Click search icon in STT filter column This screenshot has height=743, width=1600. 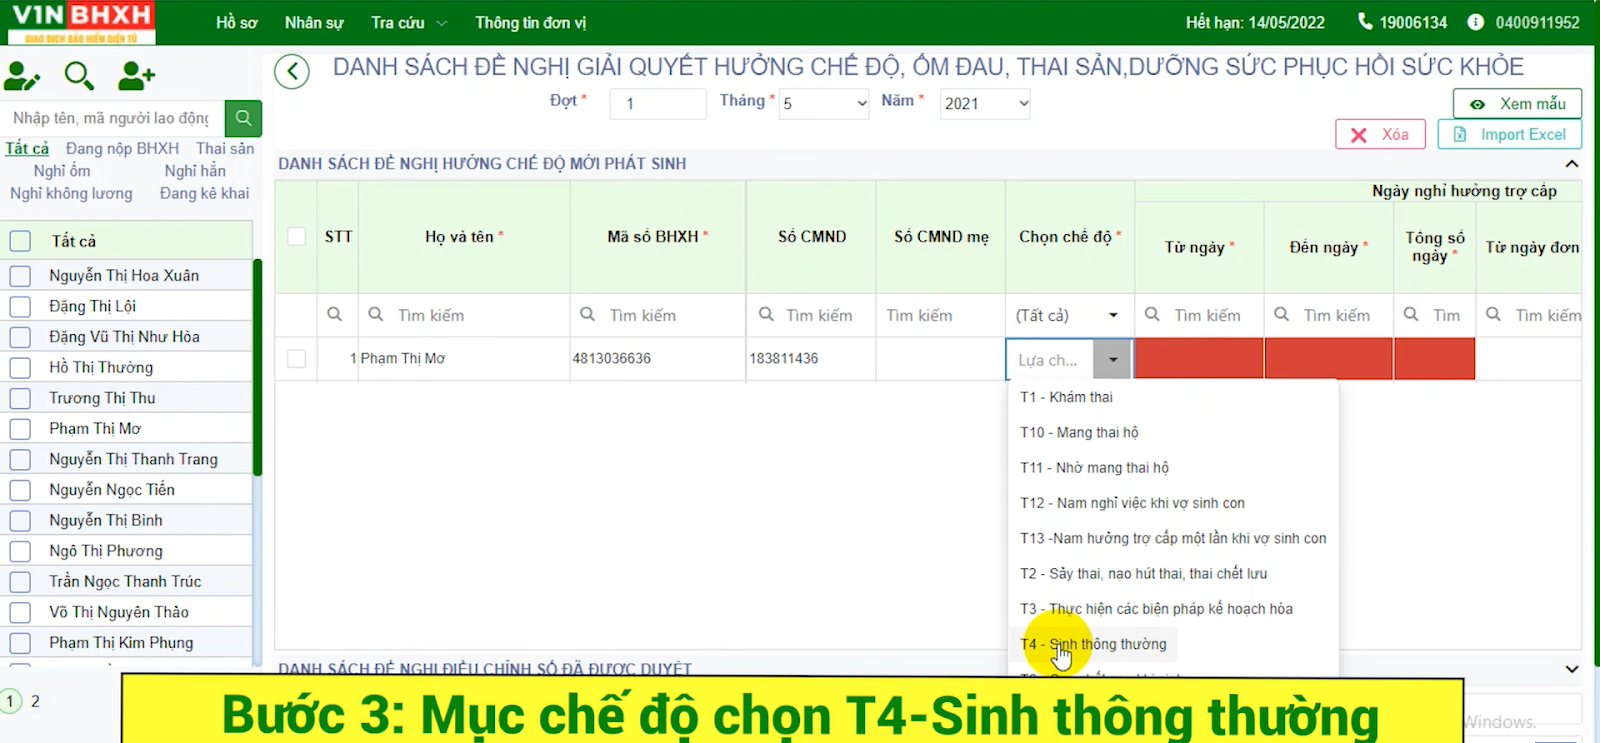pos(335,314)
